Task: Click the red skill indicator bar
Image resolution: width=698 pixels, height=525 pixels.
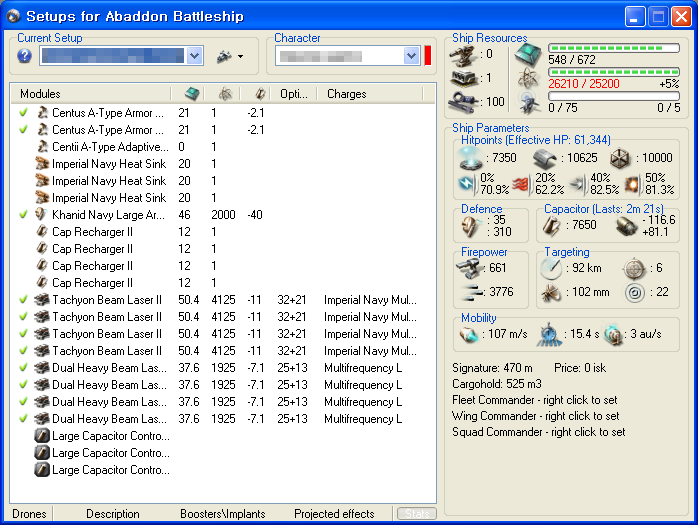Action: click(428, 56)
